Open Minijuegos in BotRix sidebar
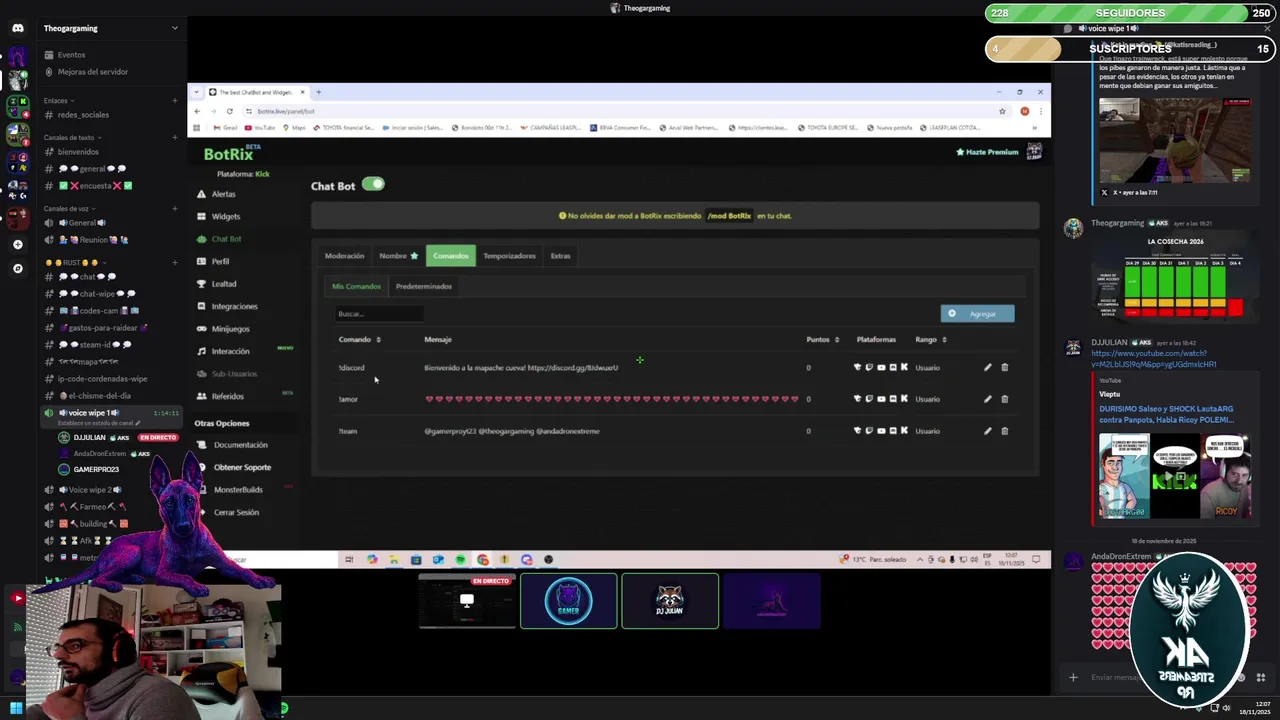Image resolution: width=1280 pixels, height=720 pixels. [x=230, y=329]
